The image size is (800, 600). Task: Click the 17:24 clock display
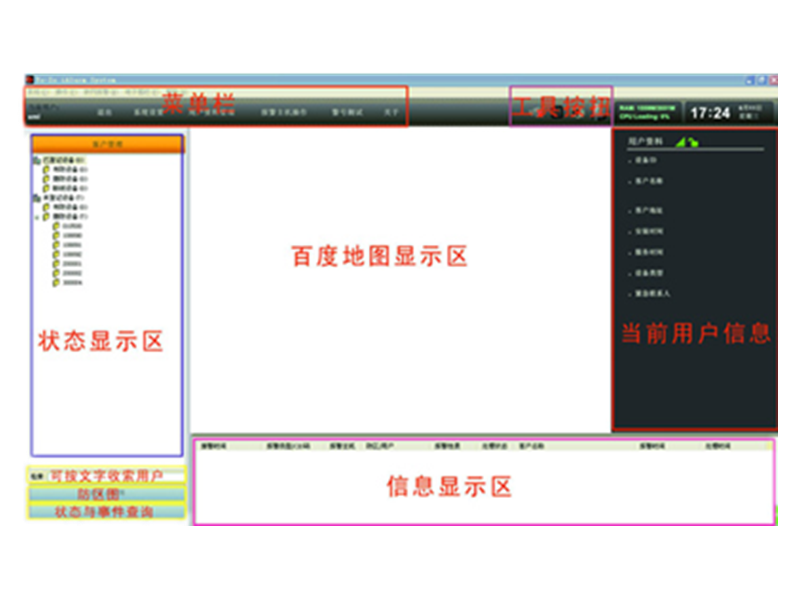(710, 113)
